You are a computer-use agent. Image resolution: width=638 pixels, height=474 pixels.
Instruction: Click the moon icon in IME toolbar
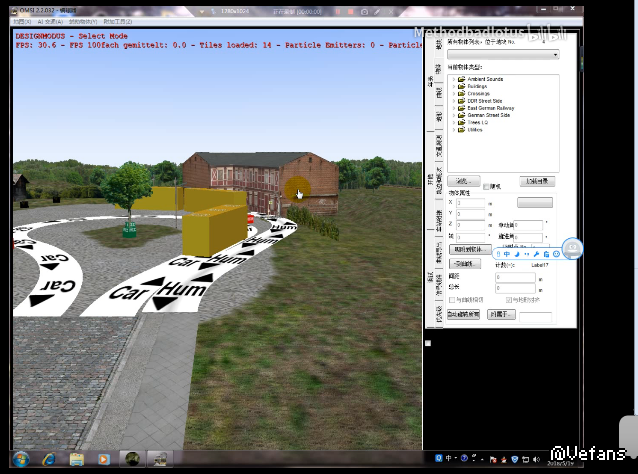tap(518, 254)
